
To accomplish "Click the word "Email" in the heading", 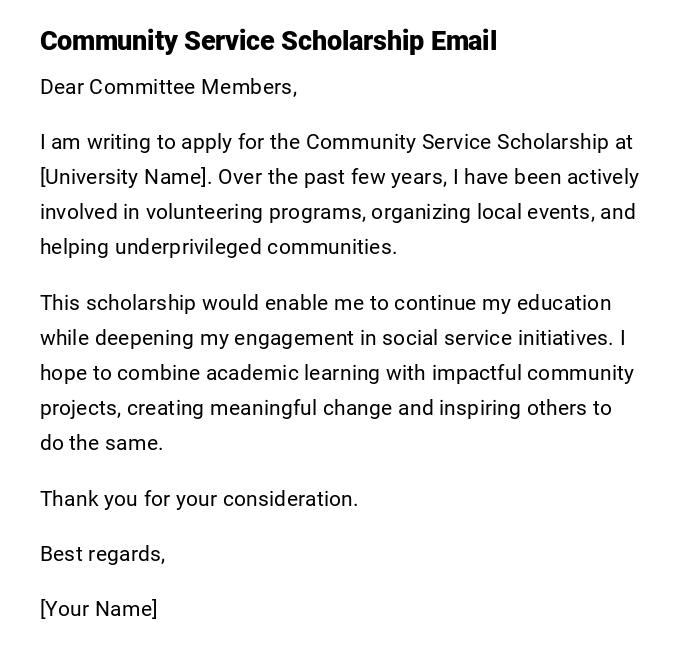I will 463,41.
